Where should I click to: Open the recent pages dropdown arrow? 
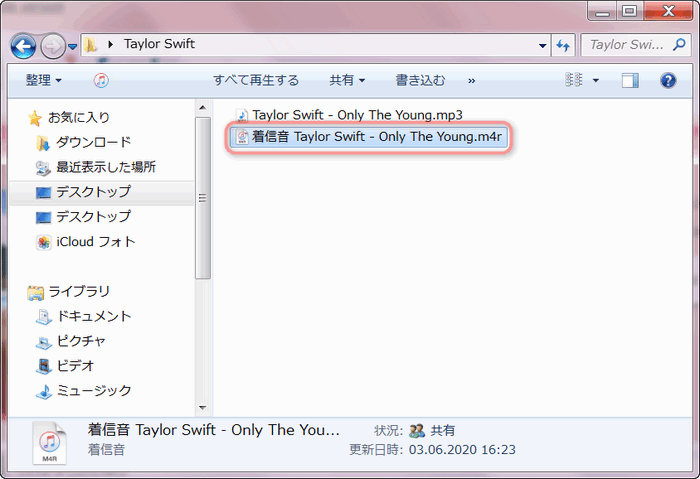[72, 46]
